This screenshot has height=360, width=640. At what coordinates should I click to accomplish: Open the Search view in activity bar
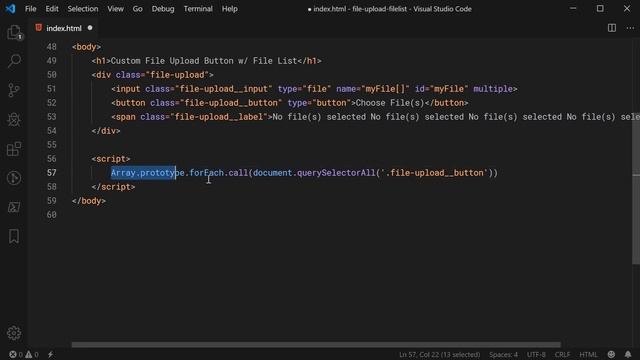coord(14,61)
